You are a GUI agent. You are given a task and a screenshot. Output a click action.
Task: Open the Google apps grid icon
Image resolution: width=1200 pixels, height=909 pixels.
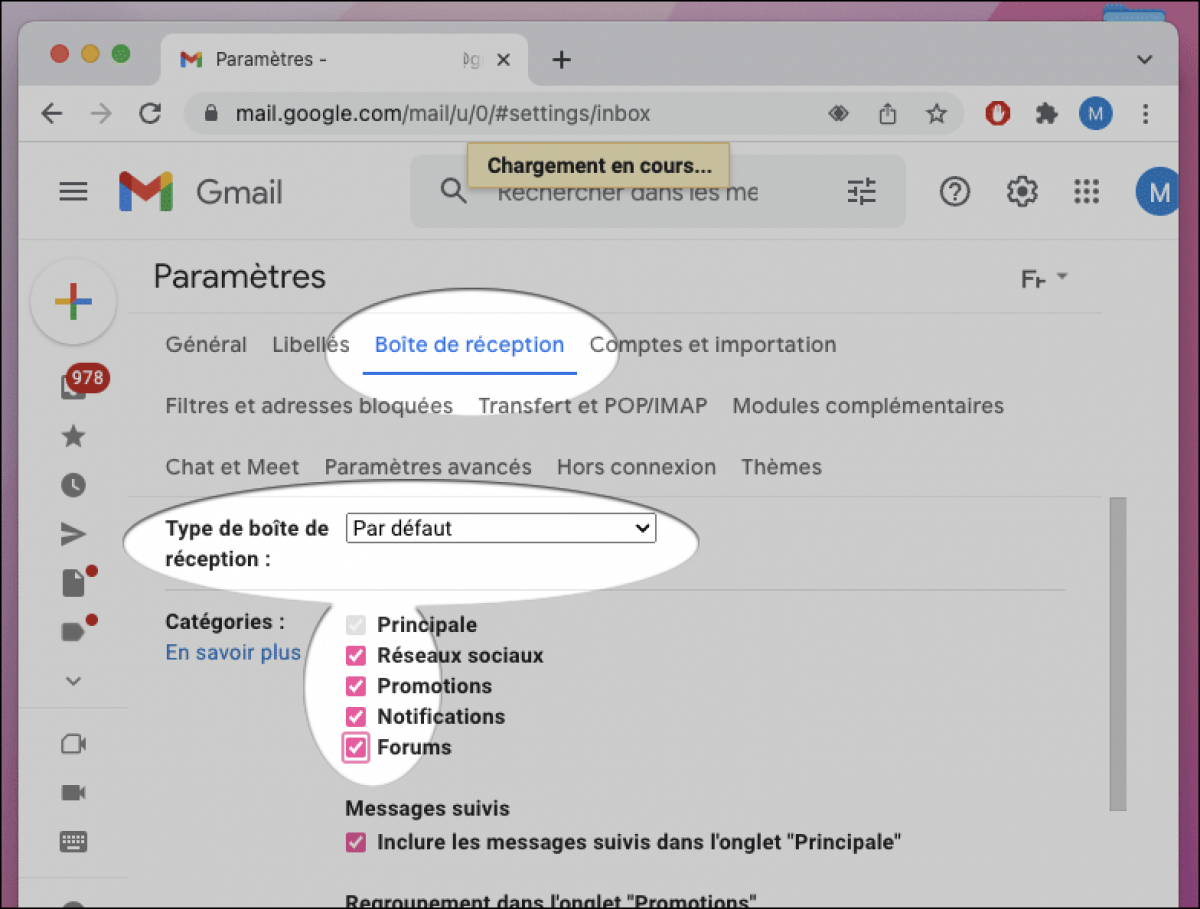coord(1087,191)
